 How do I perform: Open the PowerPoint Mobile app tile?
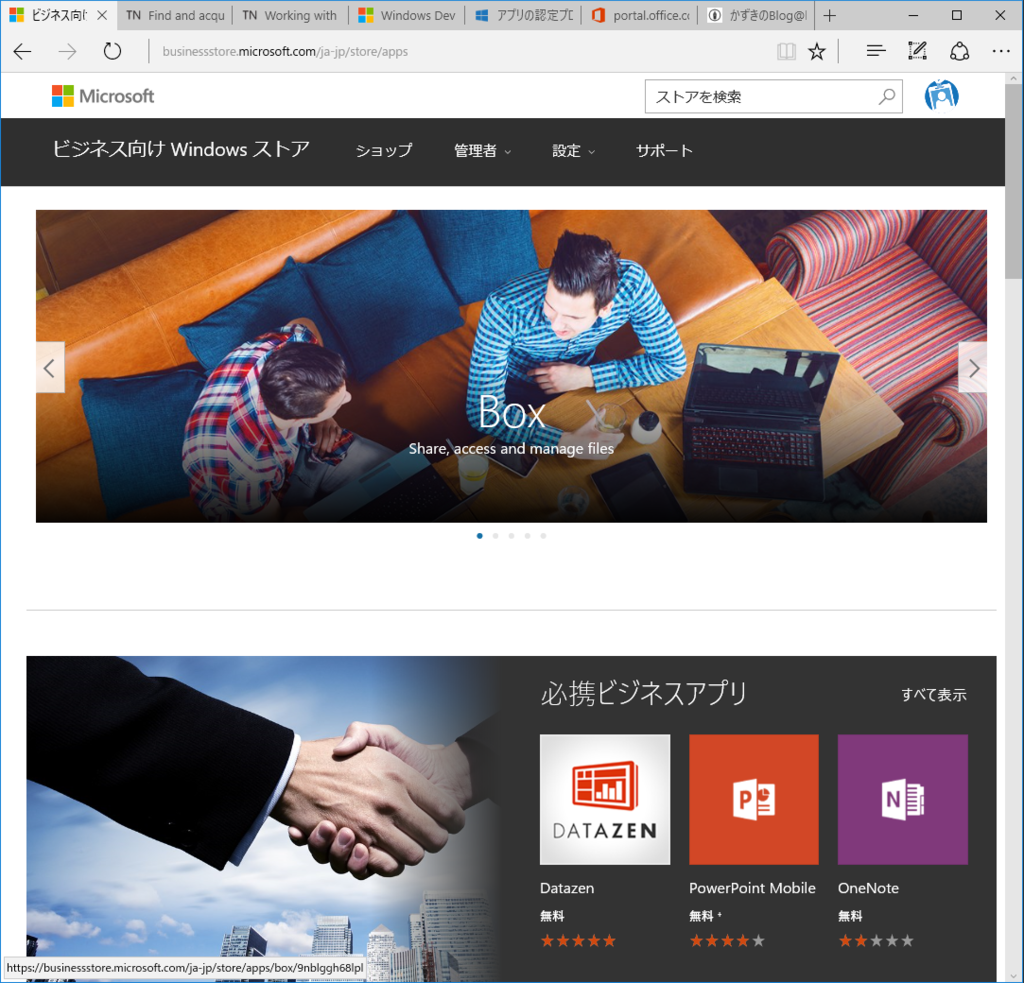754,799
